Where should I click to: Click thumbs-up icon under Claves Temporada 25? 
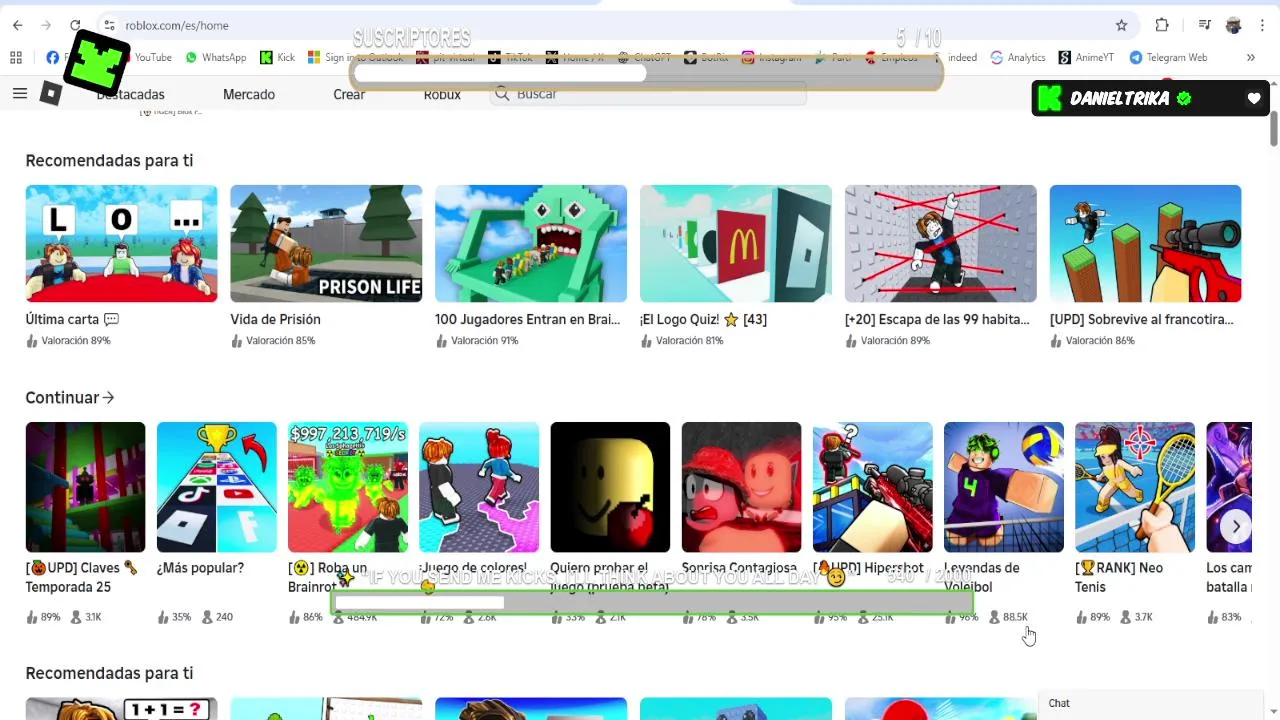tap(31, 617)
